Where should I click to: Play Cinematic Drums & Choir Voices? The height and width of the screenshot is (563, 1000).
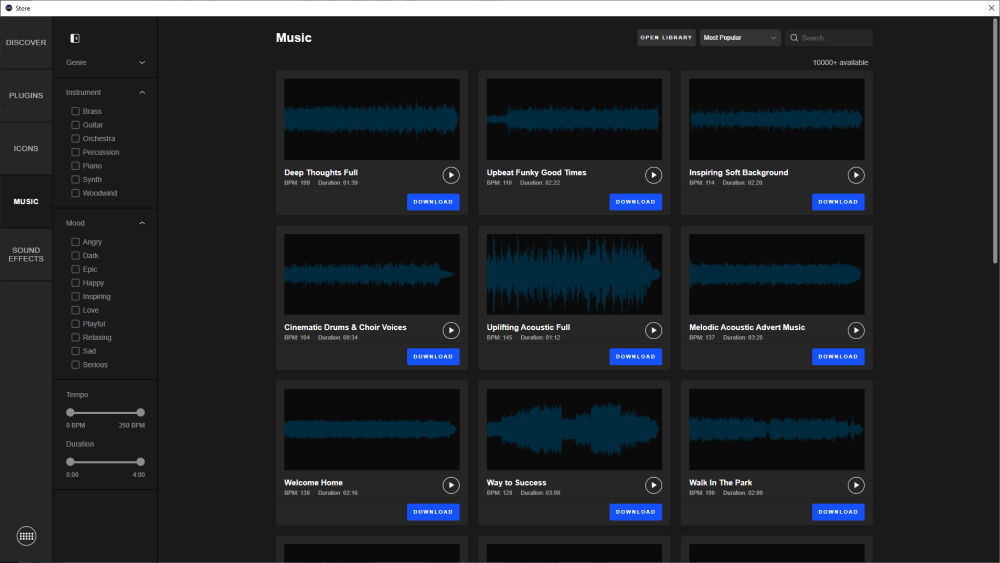click(451, 330)
